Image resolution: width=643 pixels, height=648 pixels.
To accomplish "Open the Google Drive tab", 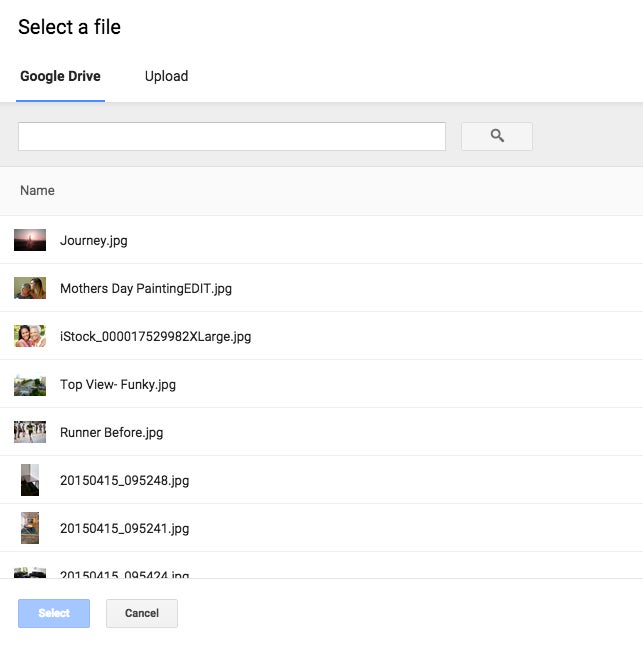I will pos(60,77).
